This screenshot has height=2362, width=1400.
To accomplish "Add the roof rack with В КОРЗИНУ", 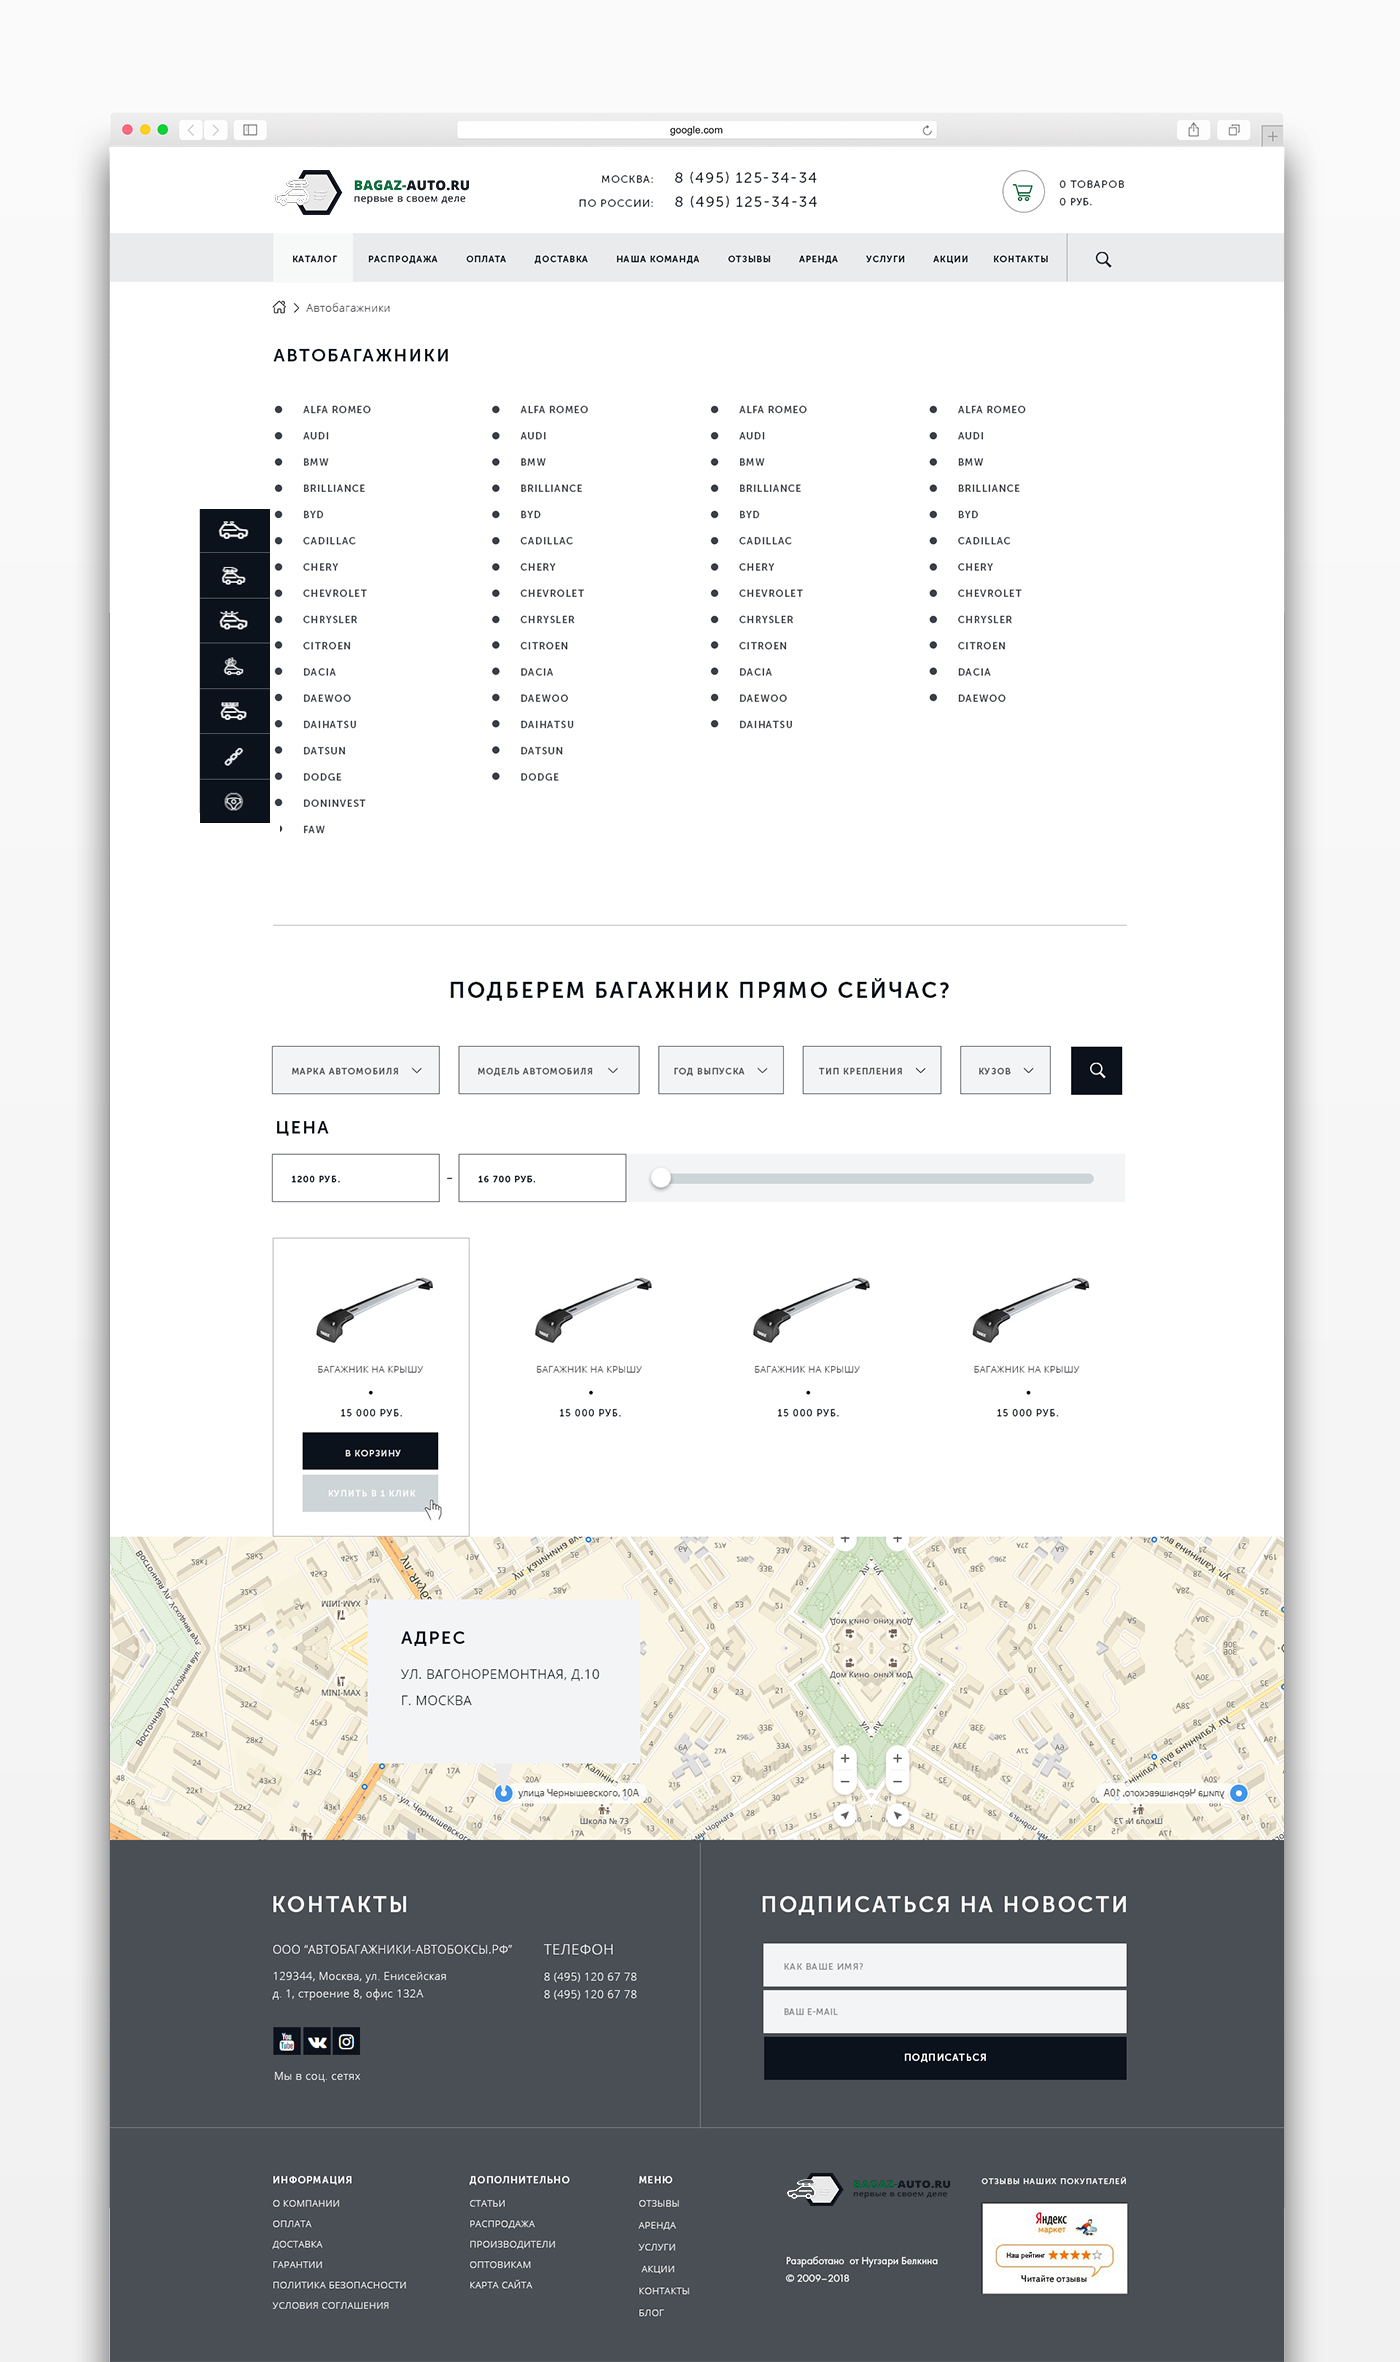I will (370, 1451).
